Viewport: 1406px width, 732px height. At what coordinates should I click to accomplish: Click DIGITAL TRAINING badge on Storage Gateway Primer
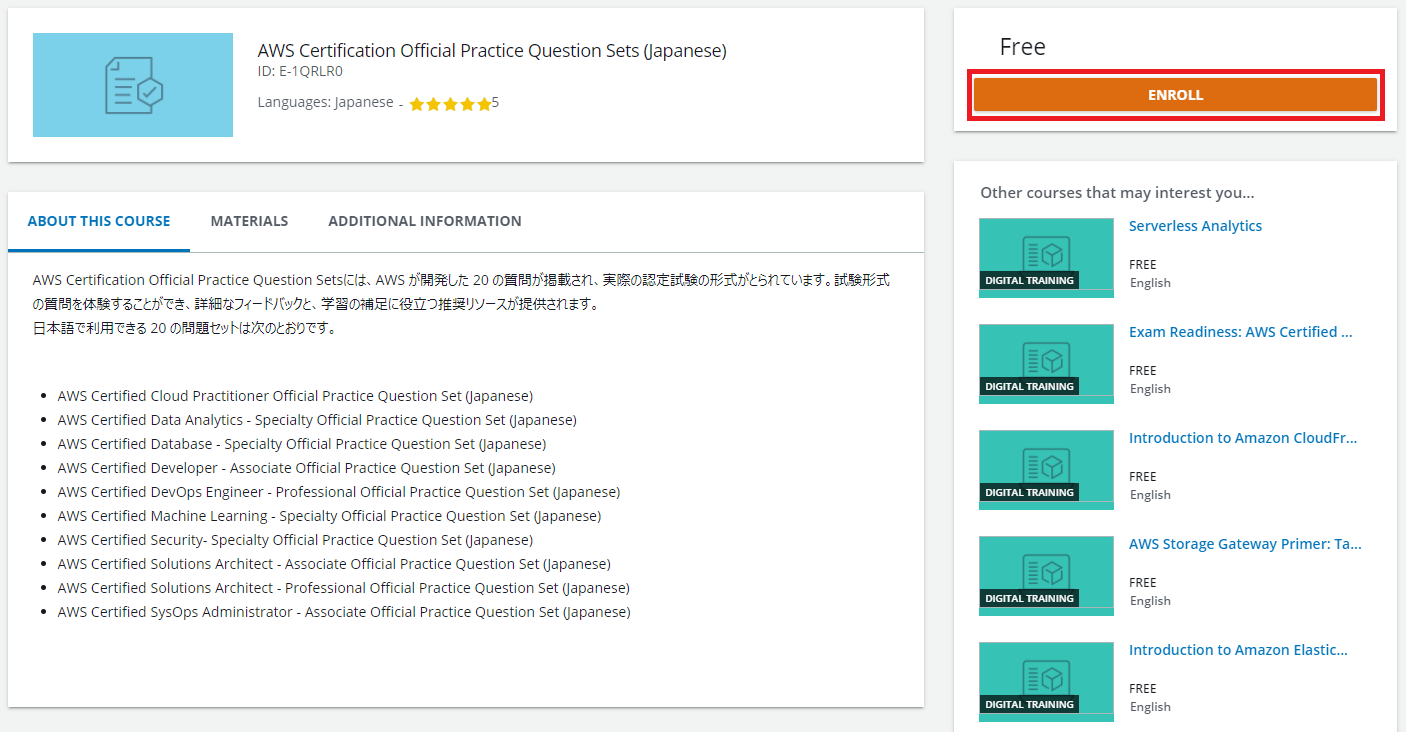(1029, 599)
